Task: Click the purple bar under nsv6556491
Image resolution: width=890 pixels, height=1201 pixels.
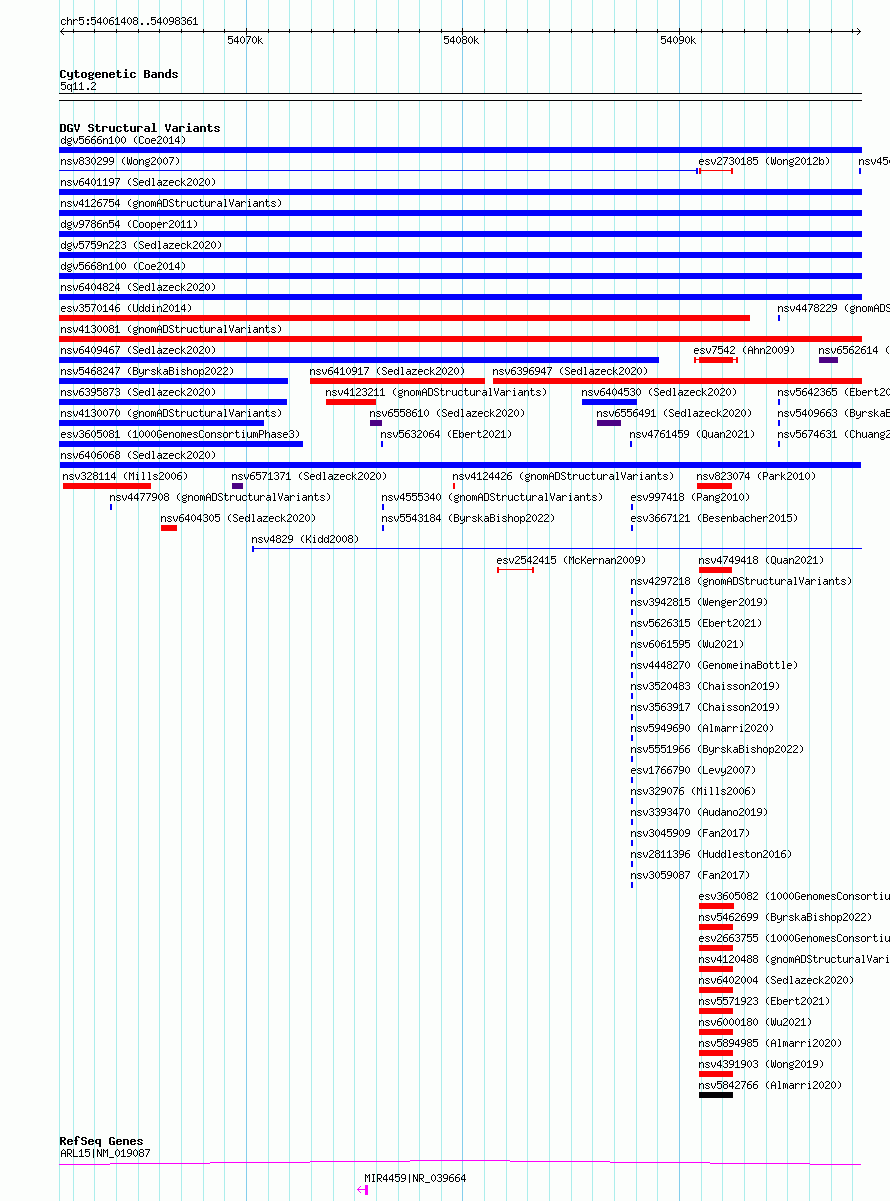Action: click(x=609, y=423)
